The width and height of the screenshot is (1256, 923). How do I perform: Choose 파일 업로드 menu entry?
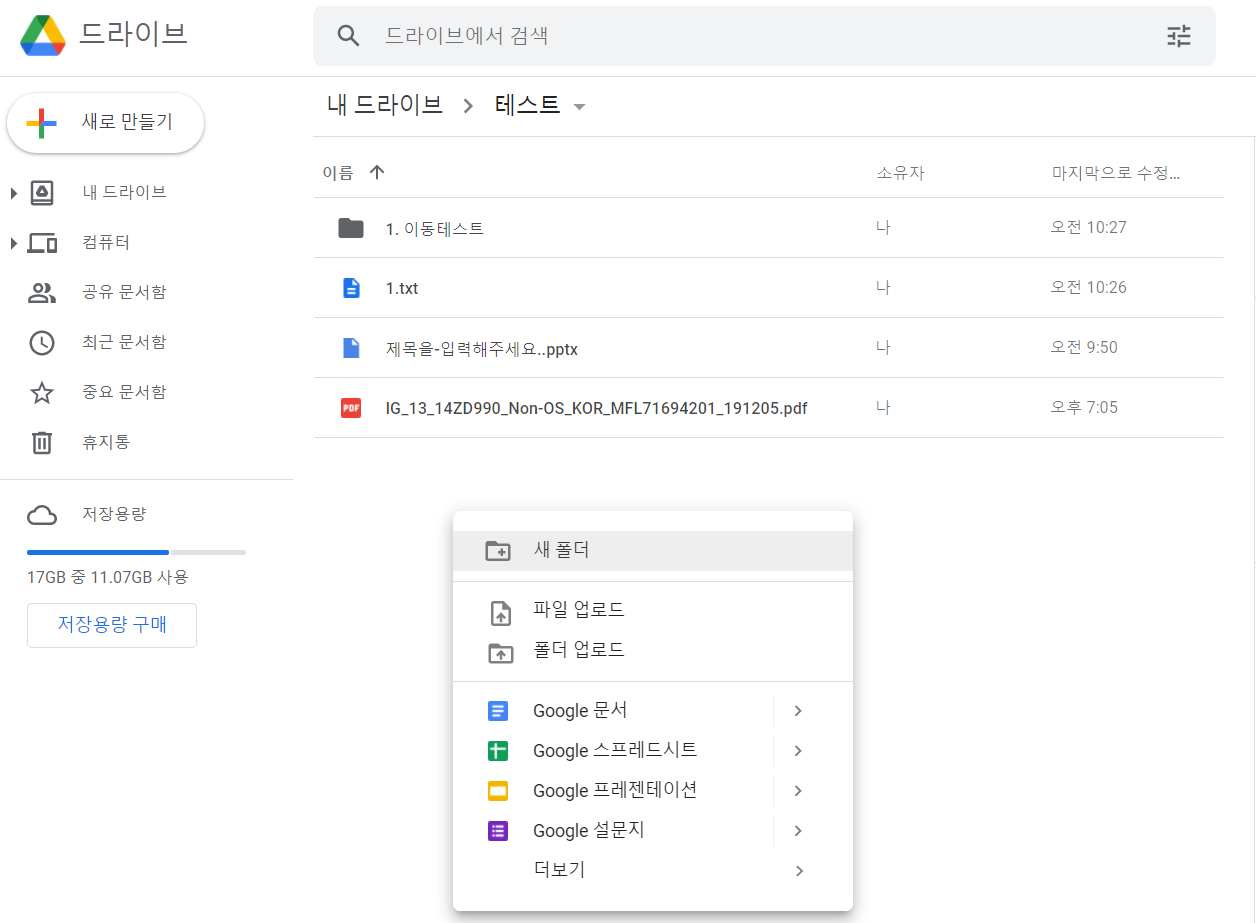653,610
